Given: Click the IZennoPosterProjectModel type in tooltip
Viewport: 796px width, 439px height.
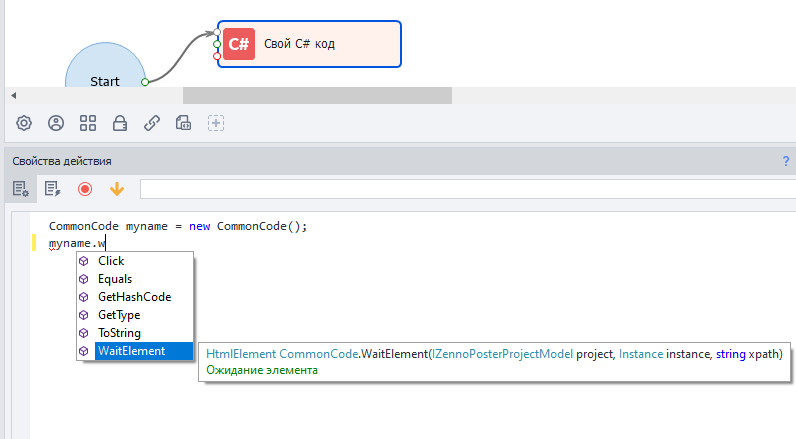Looking at the screenshot, I should tap(502, 354).
